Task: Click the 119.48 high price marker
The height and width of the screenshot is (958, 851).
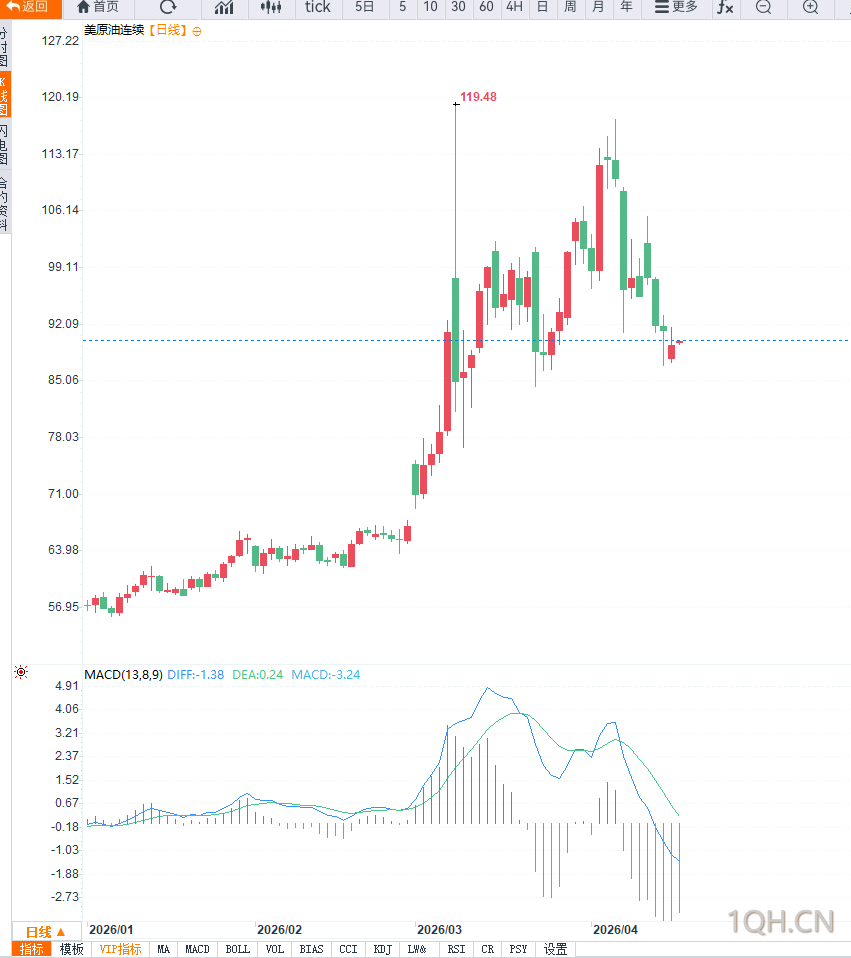Action: click(x=478, y=97)
